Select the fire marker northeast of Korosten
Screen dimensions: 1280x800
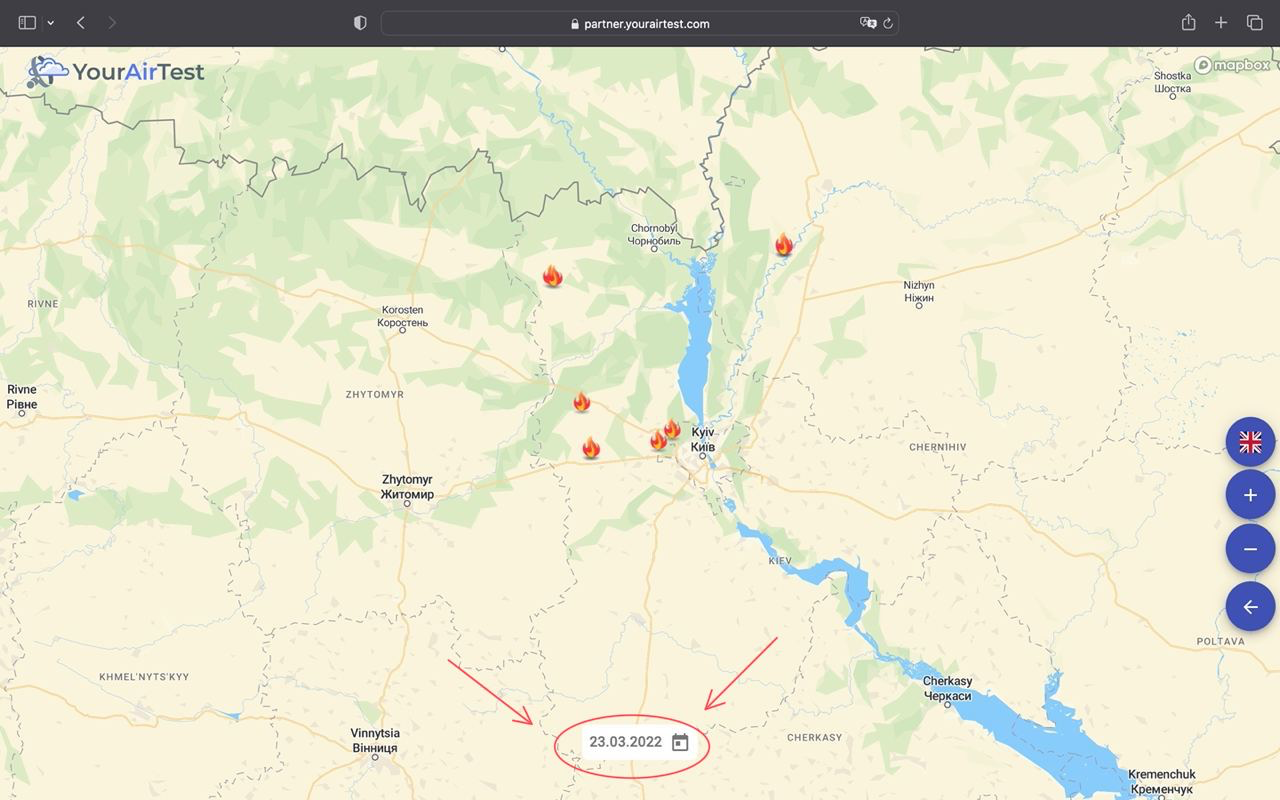tap(552, 277)
